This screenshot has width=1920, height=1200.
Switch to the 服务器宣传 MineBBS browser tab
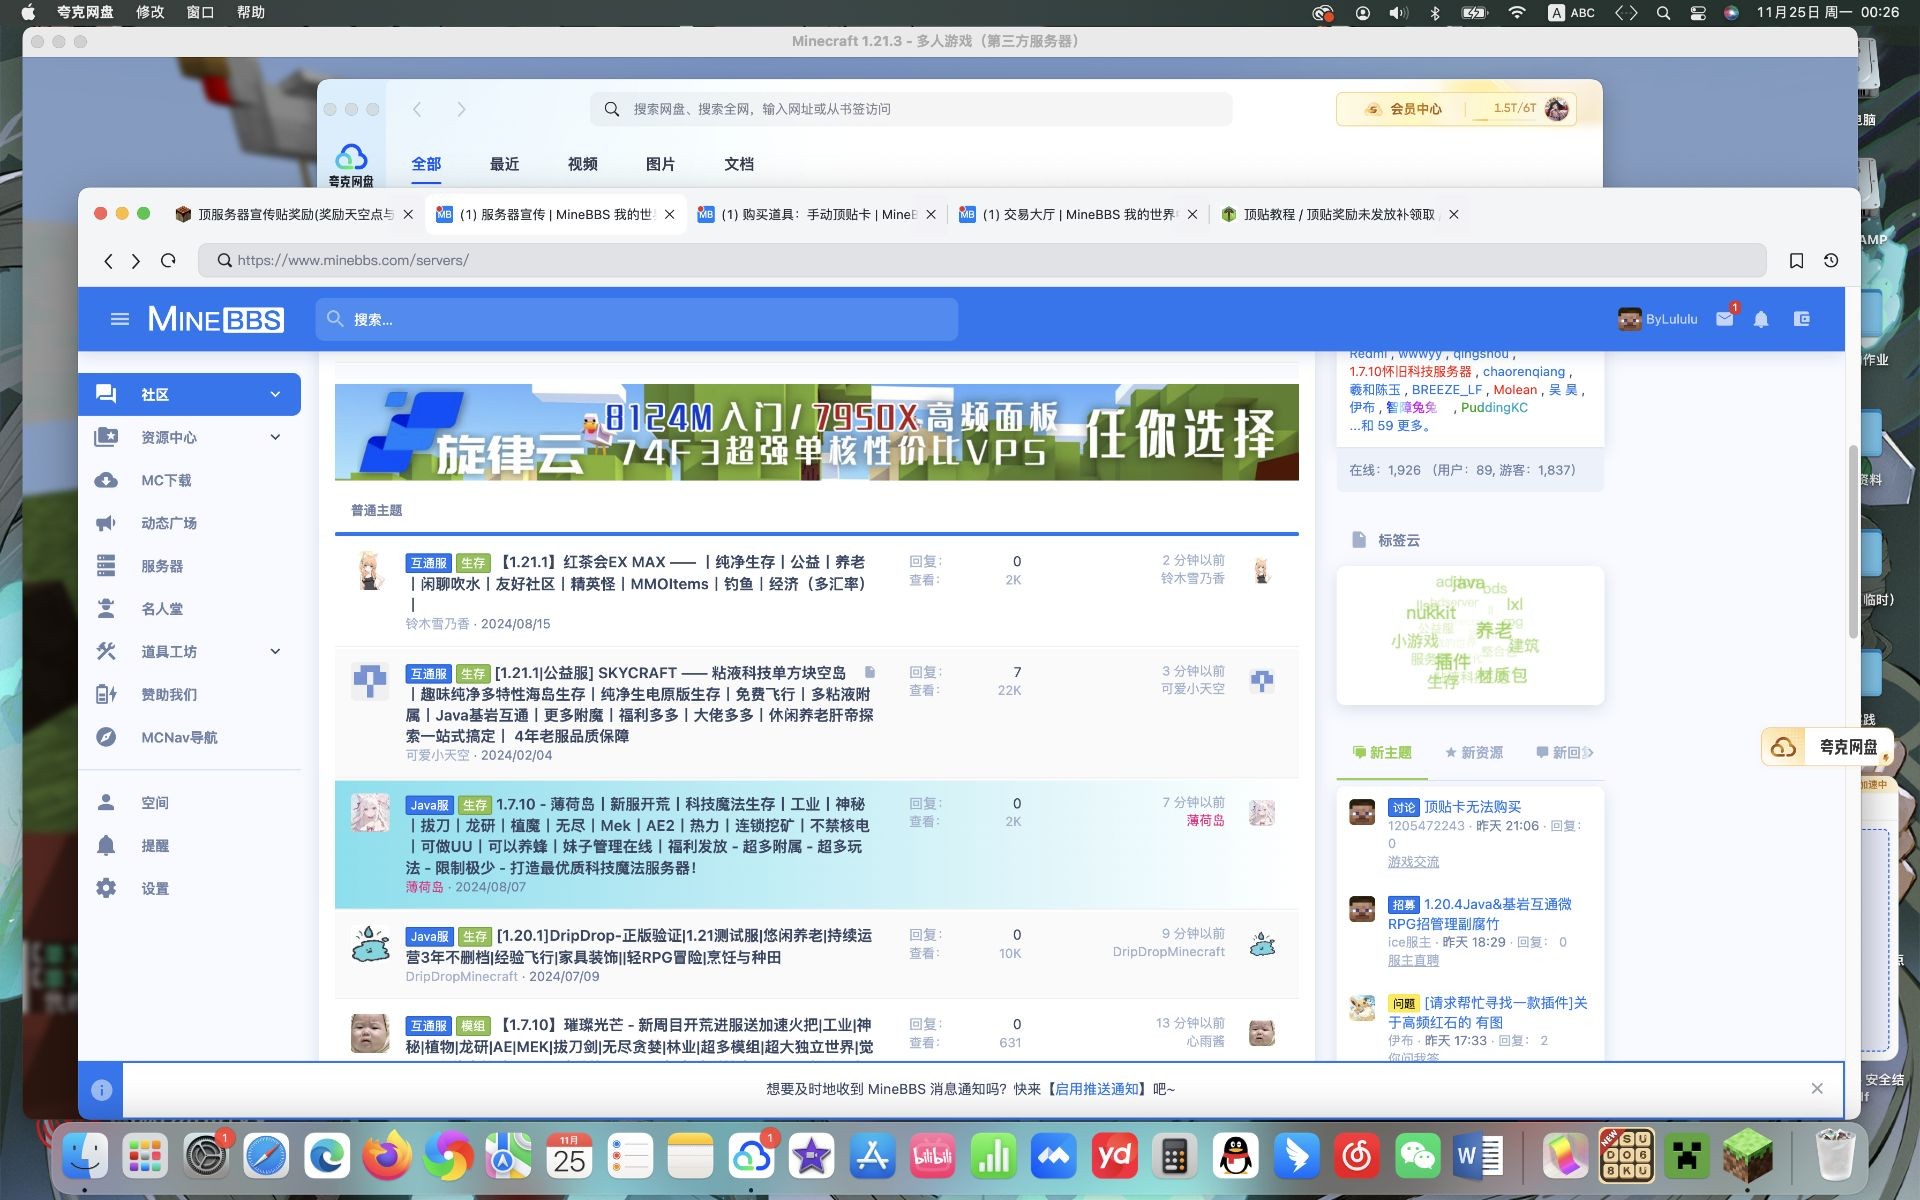tap(556, 214)
